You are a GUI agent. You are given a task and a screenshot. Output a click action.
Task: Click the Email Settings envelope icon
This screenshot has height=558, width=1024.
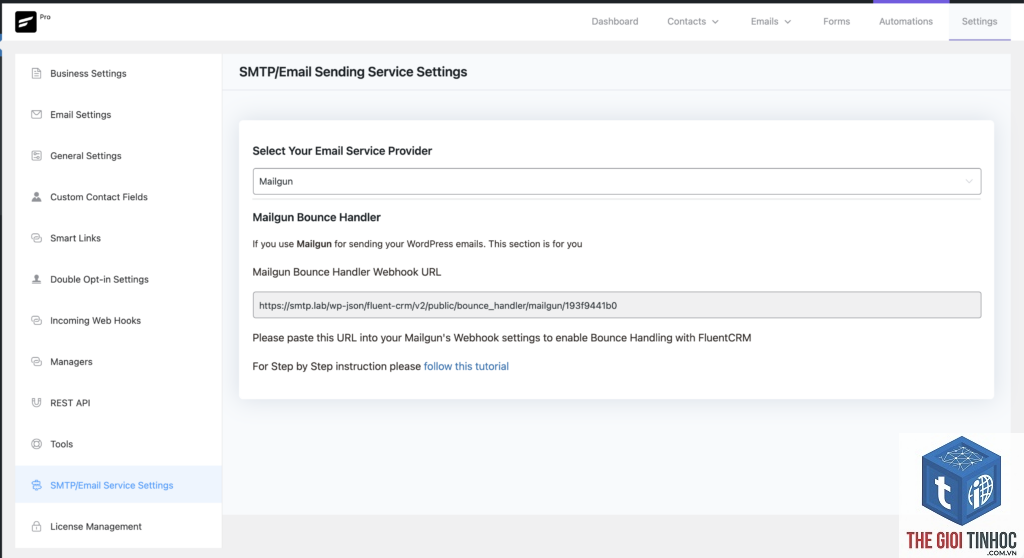coord(37,114)
